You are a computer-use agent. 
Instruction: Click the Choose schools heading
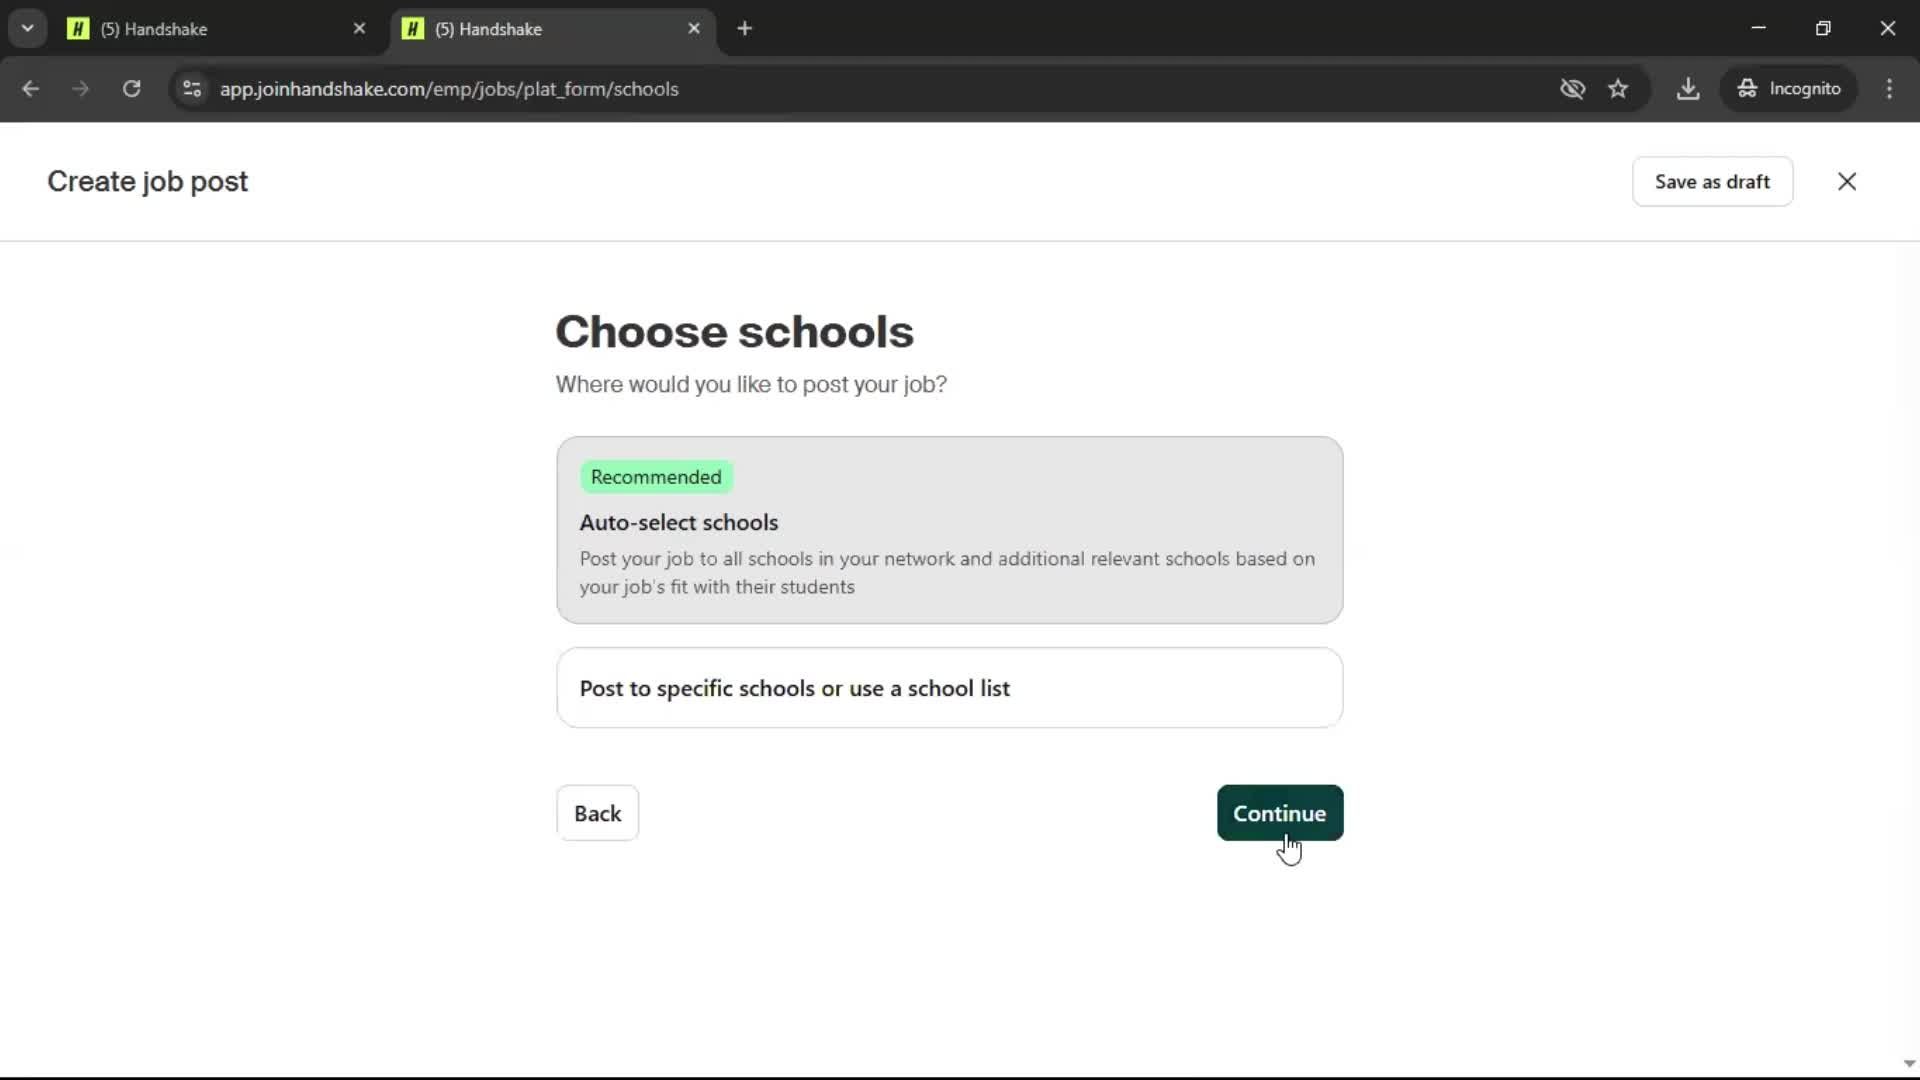(x=734, y=332)
